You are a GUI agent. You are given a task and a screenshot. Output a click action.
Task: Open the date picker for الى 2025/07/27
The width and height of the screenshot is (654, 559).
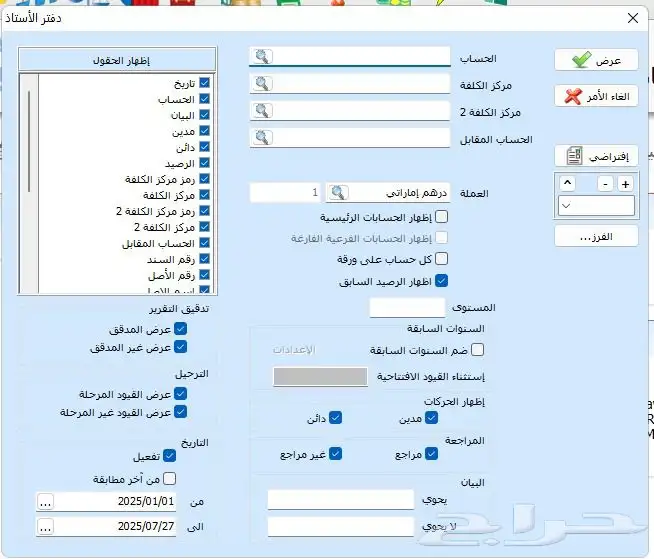45,527
